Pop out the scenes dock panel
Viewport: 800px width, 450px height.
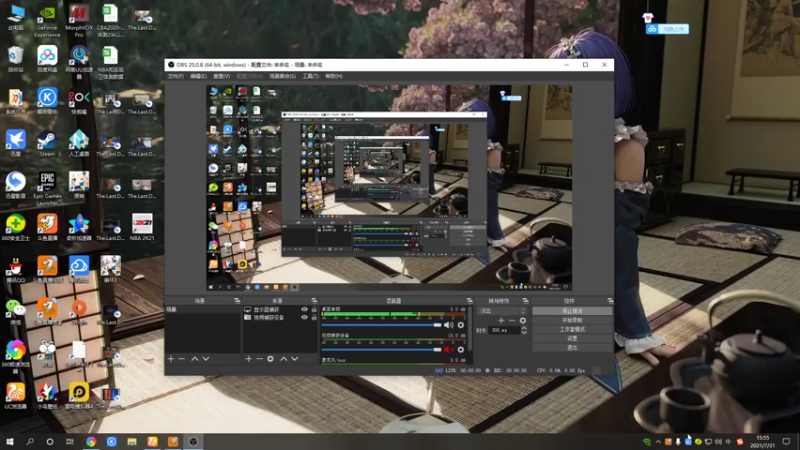237,301
